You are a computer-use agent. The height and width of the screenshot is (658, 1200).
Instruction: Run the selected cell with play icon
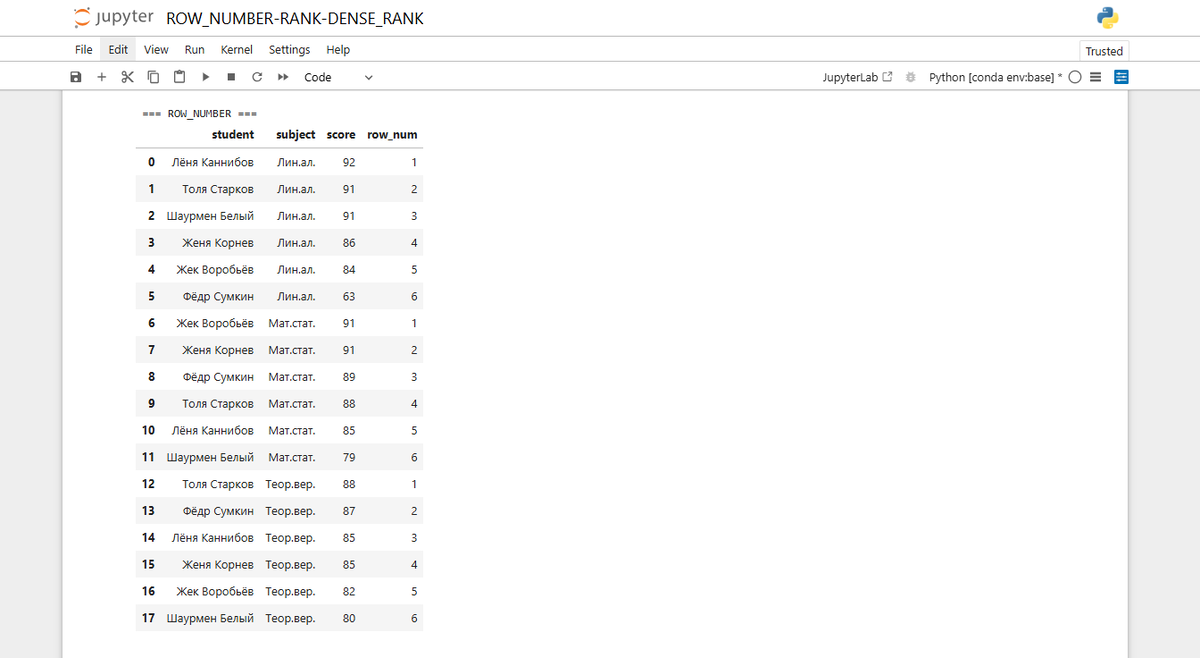coord(205,77)
